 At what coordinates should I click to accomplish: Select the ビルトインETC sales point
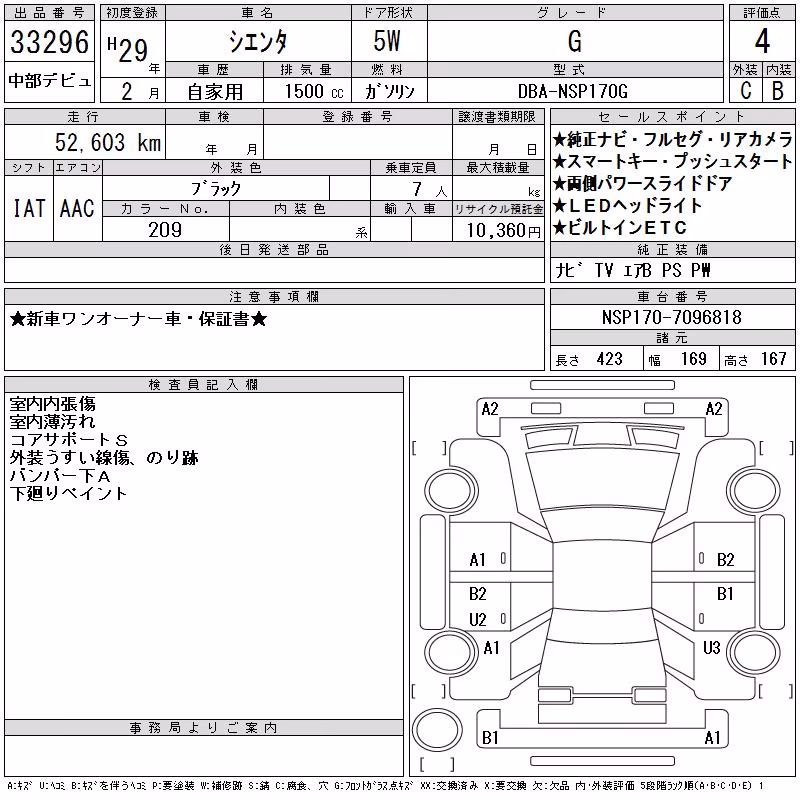click(x=620, y=228)
